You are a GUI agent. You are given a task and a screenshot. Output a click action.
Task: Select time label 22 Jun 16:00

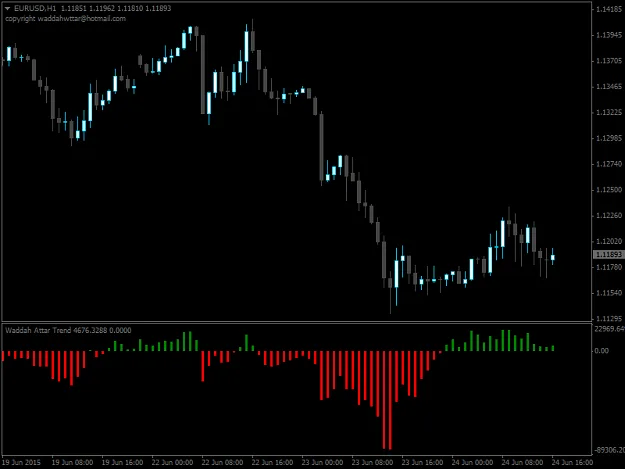[272, 463]
